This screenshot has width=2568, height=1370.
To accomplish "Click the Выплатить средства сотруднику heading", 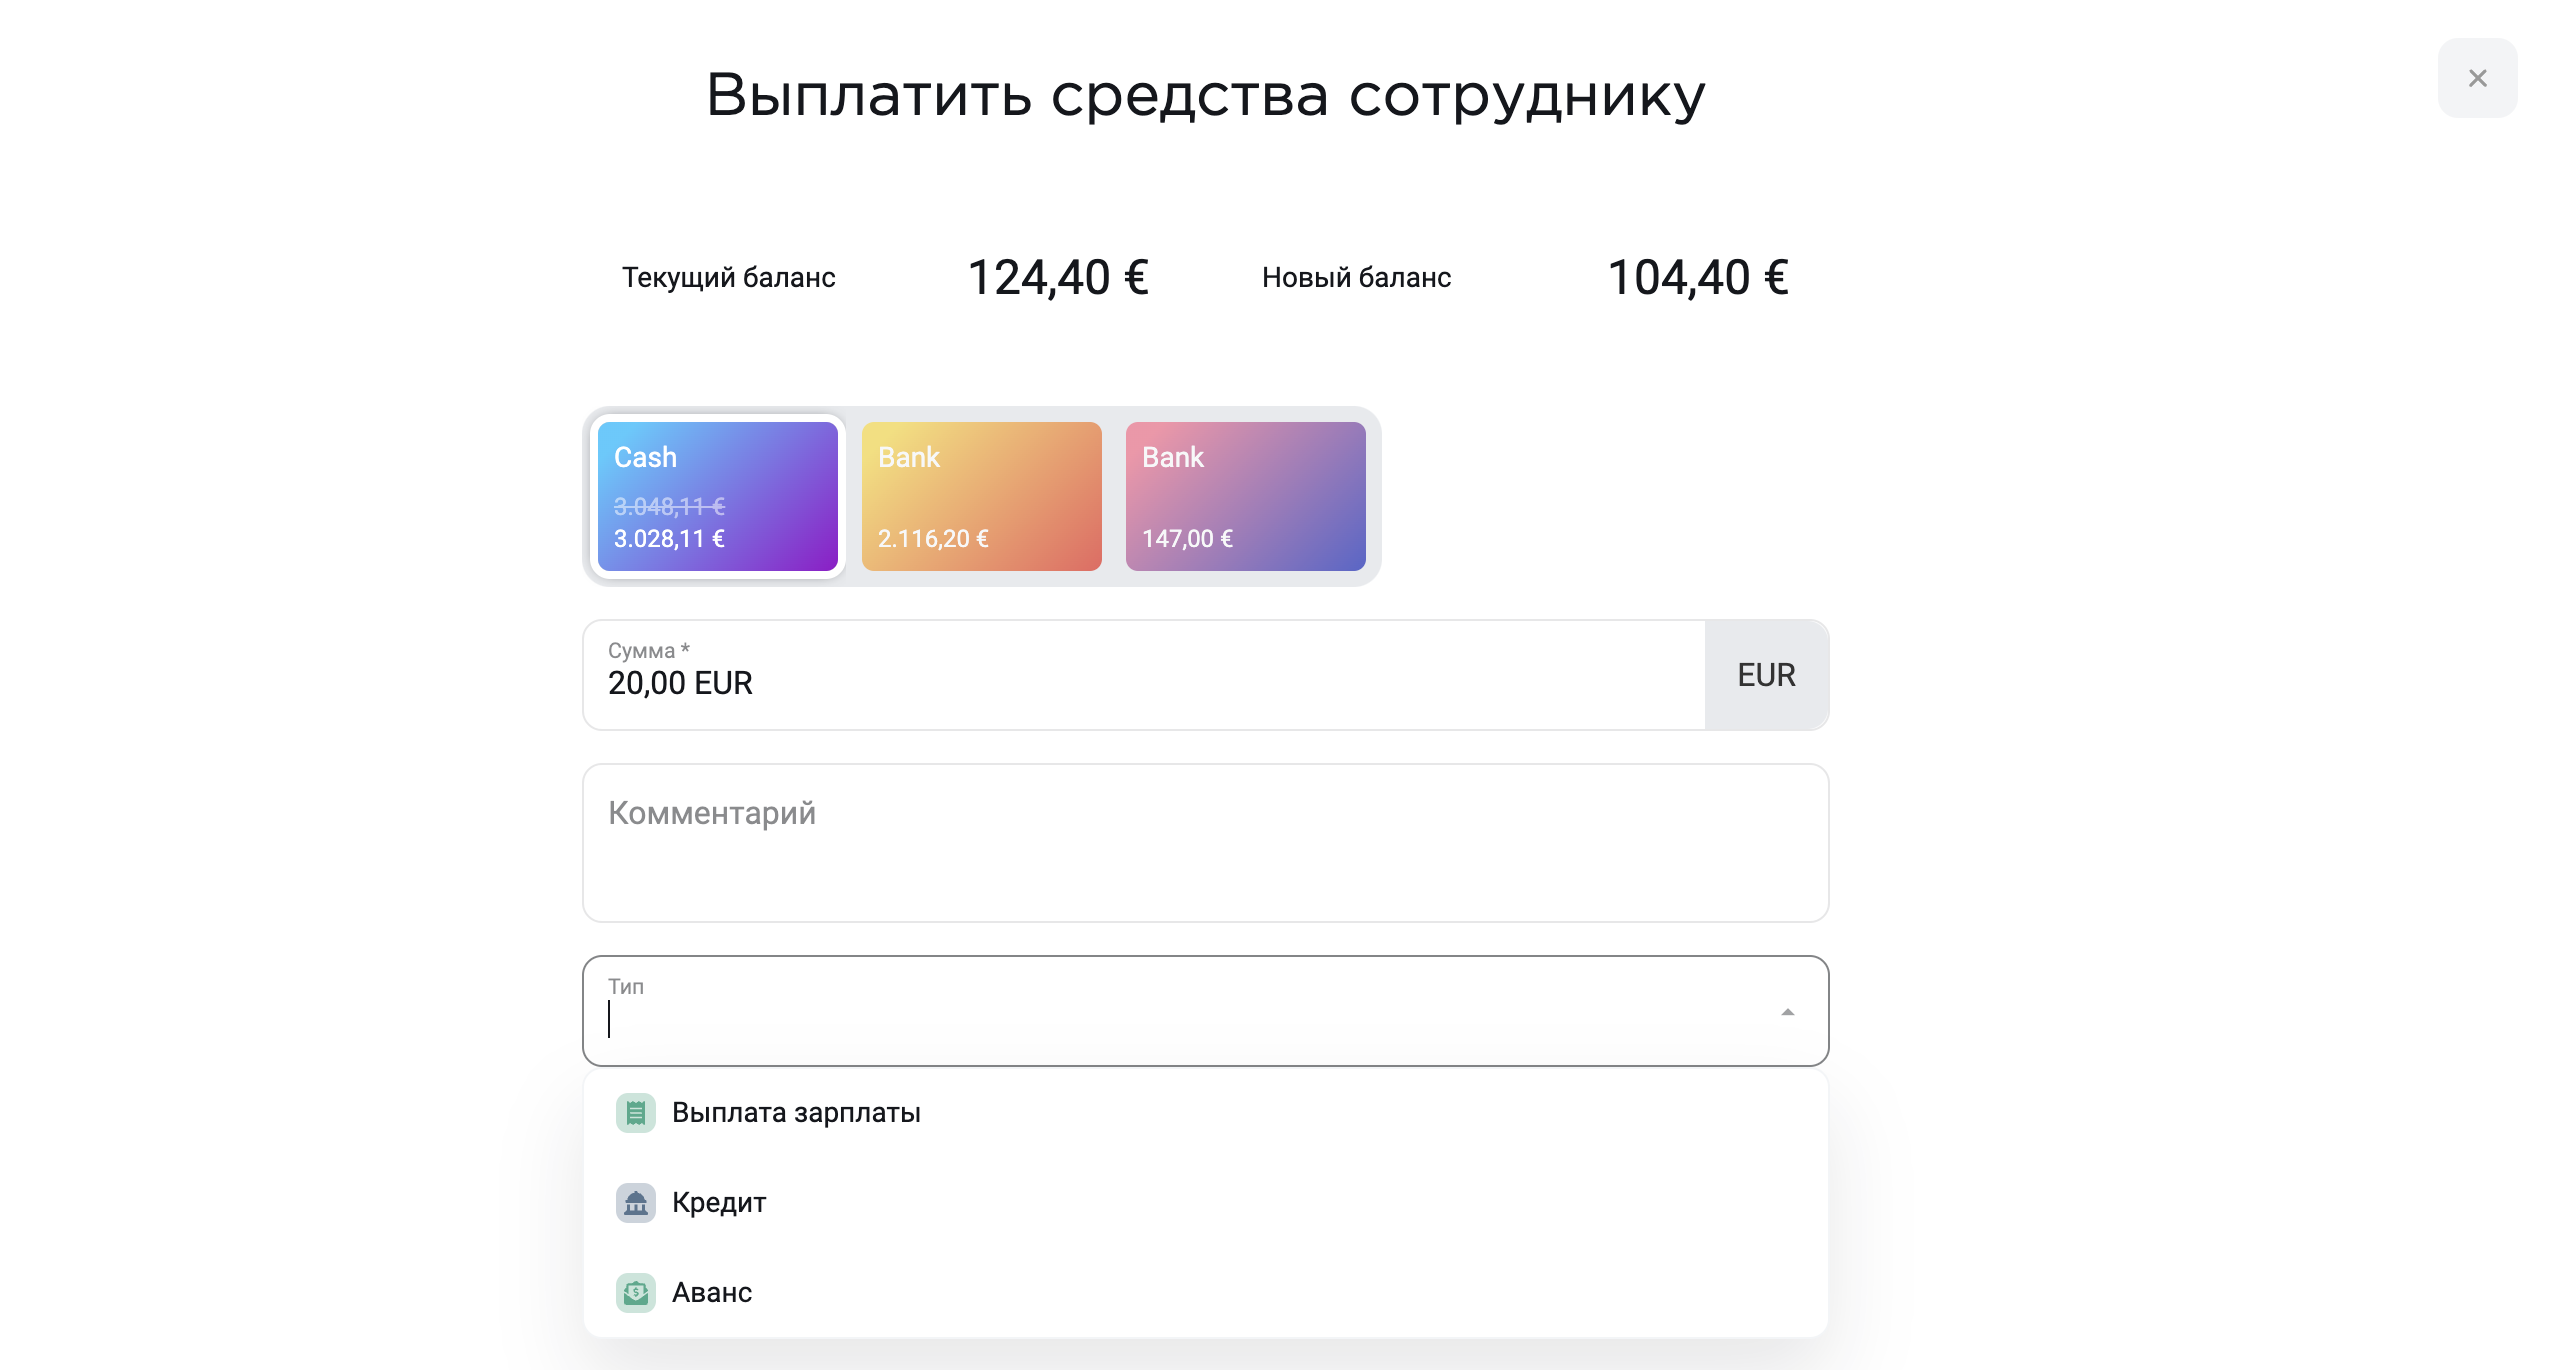I will (x=1205, y=96).
